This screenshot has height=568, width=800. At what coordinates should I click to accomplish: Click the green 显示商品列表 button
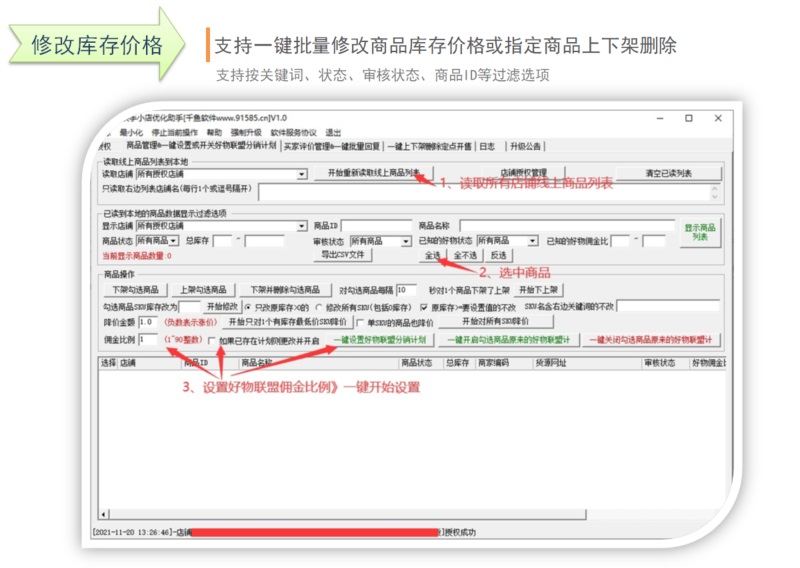coord(699,232)
